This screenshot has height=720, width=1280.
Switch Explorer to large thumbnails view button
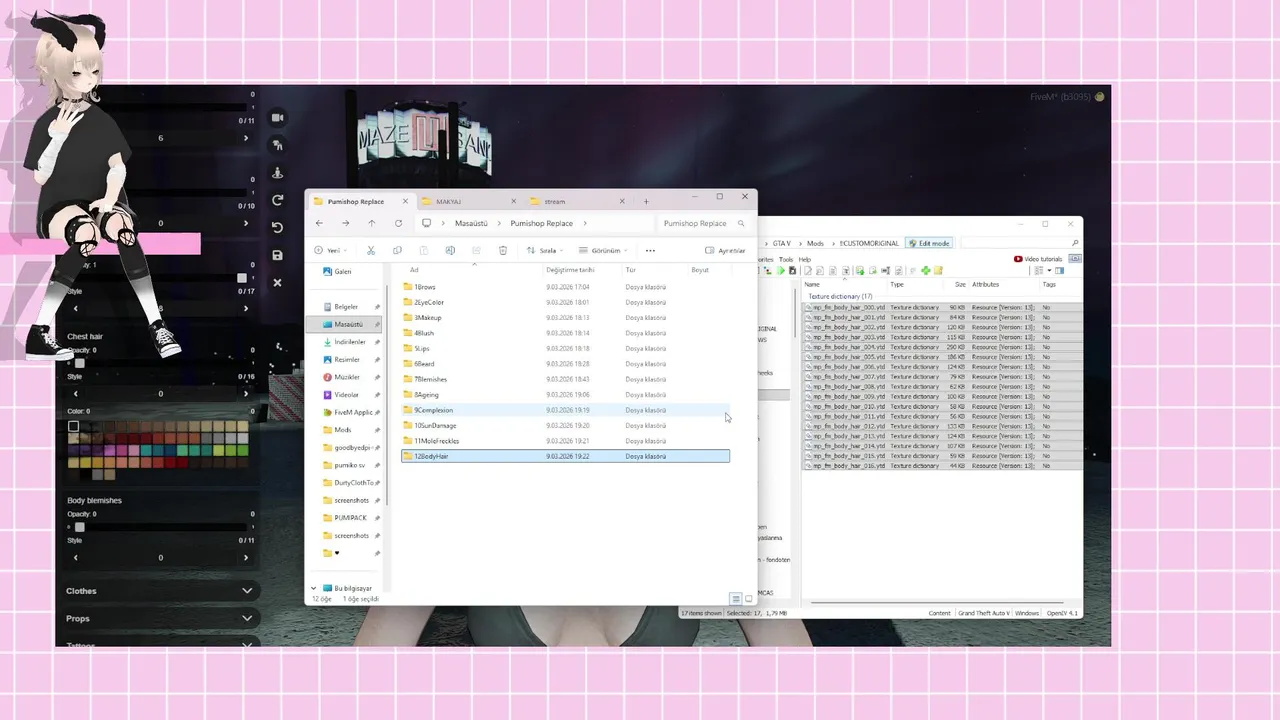pos(748,599)
